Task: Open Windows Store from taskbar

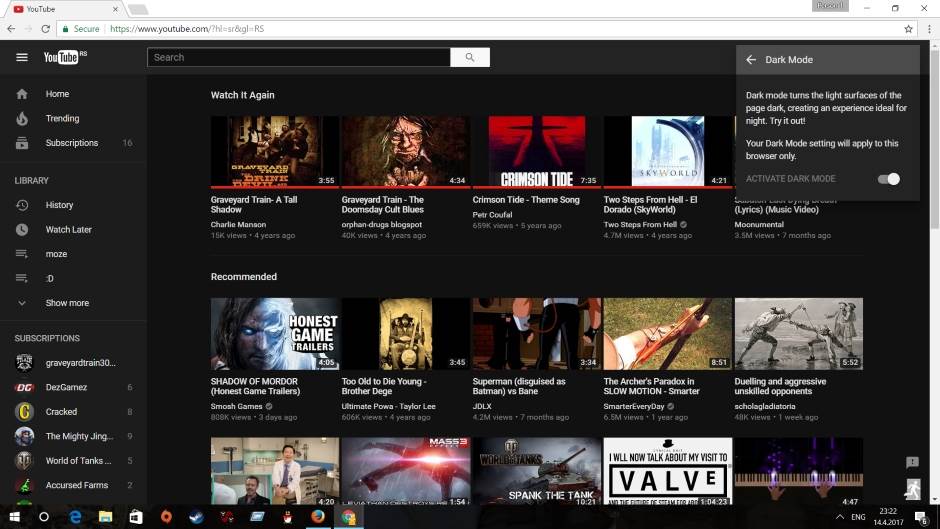Action: click(x=136, y=516)
